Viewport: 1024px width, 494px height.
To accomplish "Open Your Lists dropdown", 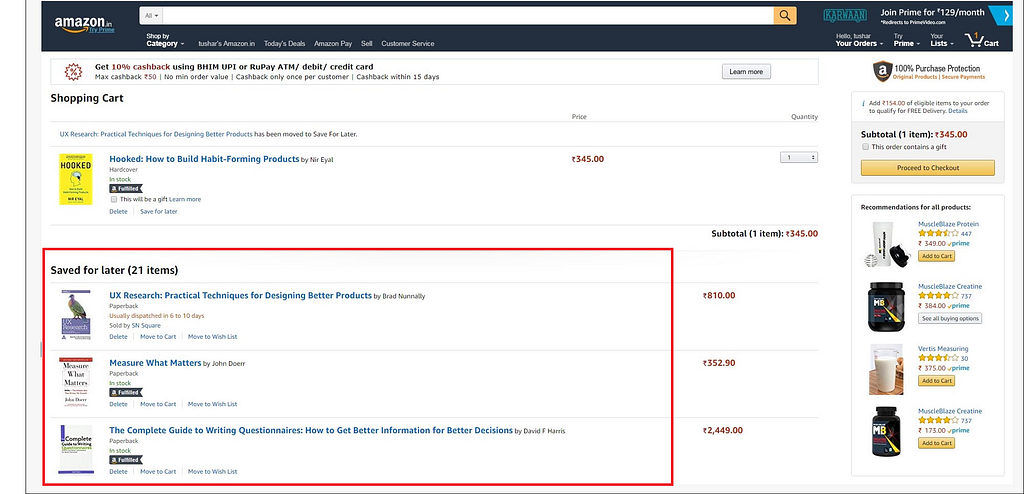I will 942,40.
